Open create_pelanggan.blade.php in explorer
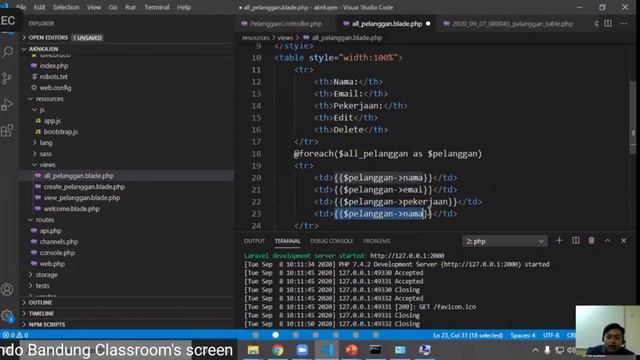640x360 pixels. pos(84,187)
